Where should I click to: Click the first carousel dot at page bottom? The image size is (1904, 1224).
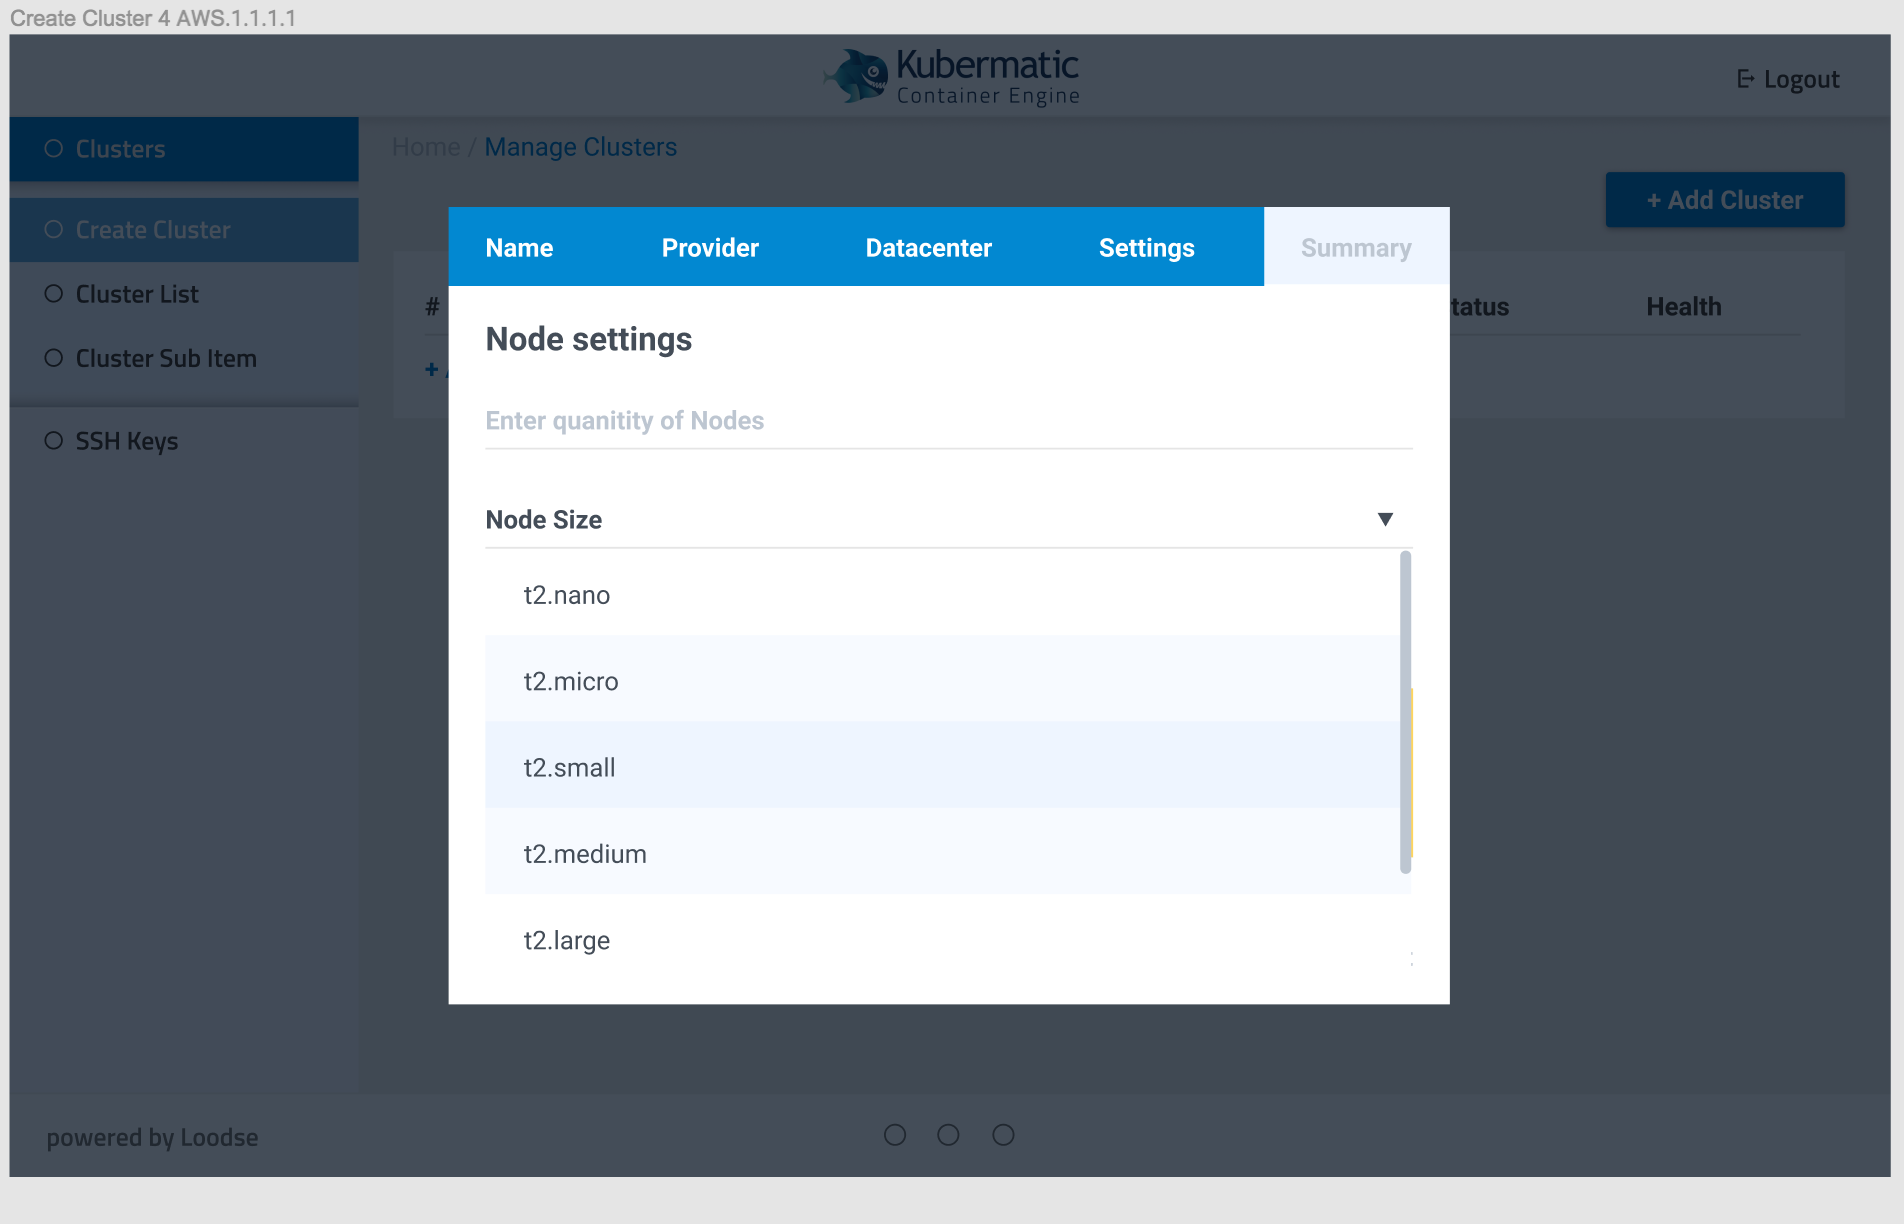click(x=895, y=1135)
